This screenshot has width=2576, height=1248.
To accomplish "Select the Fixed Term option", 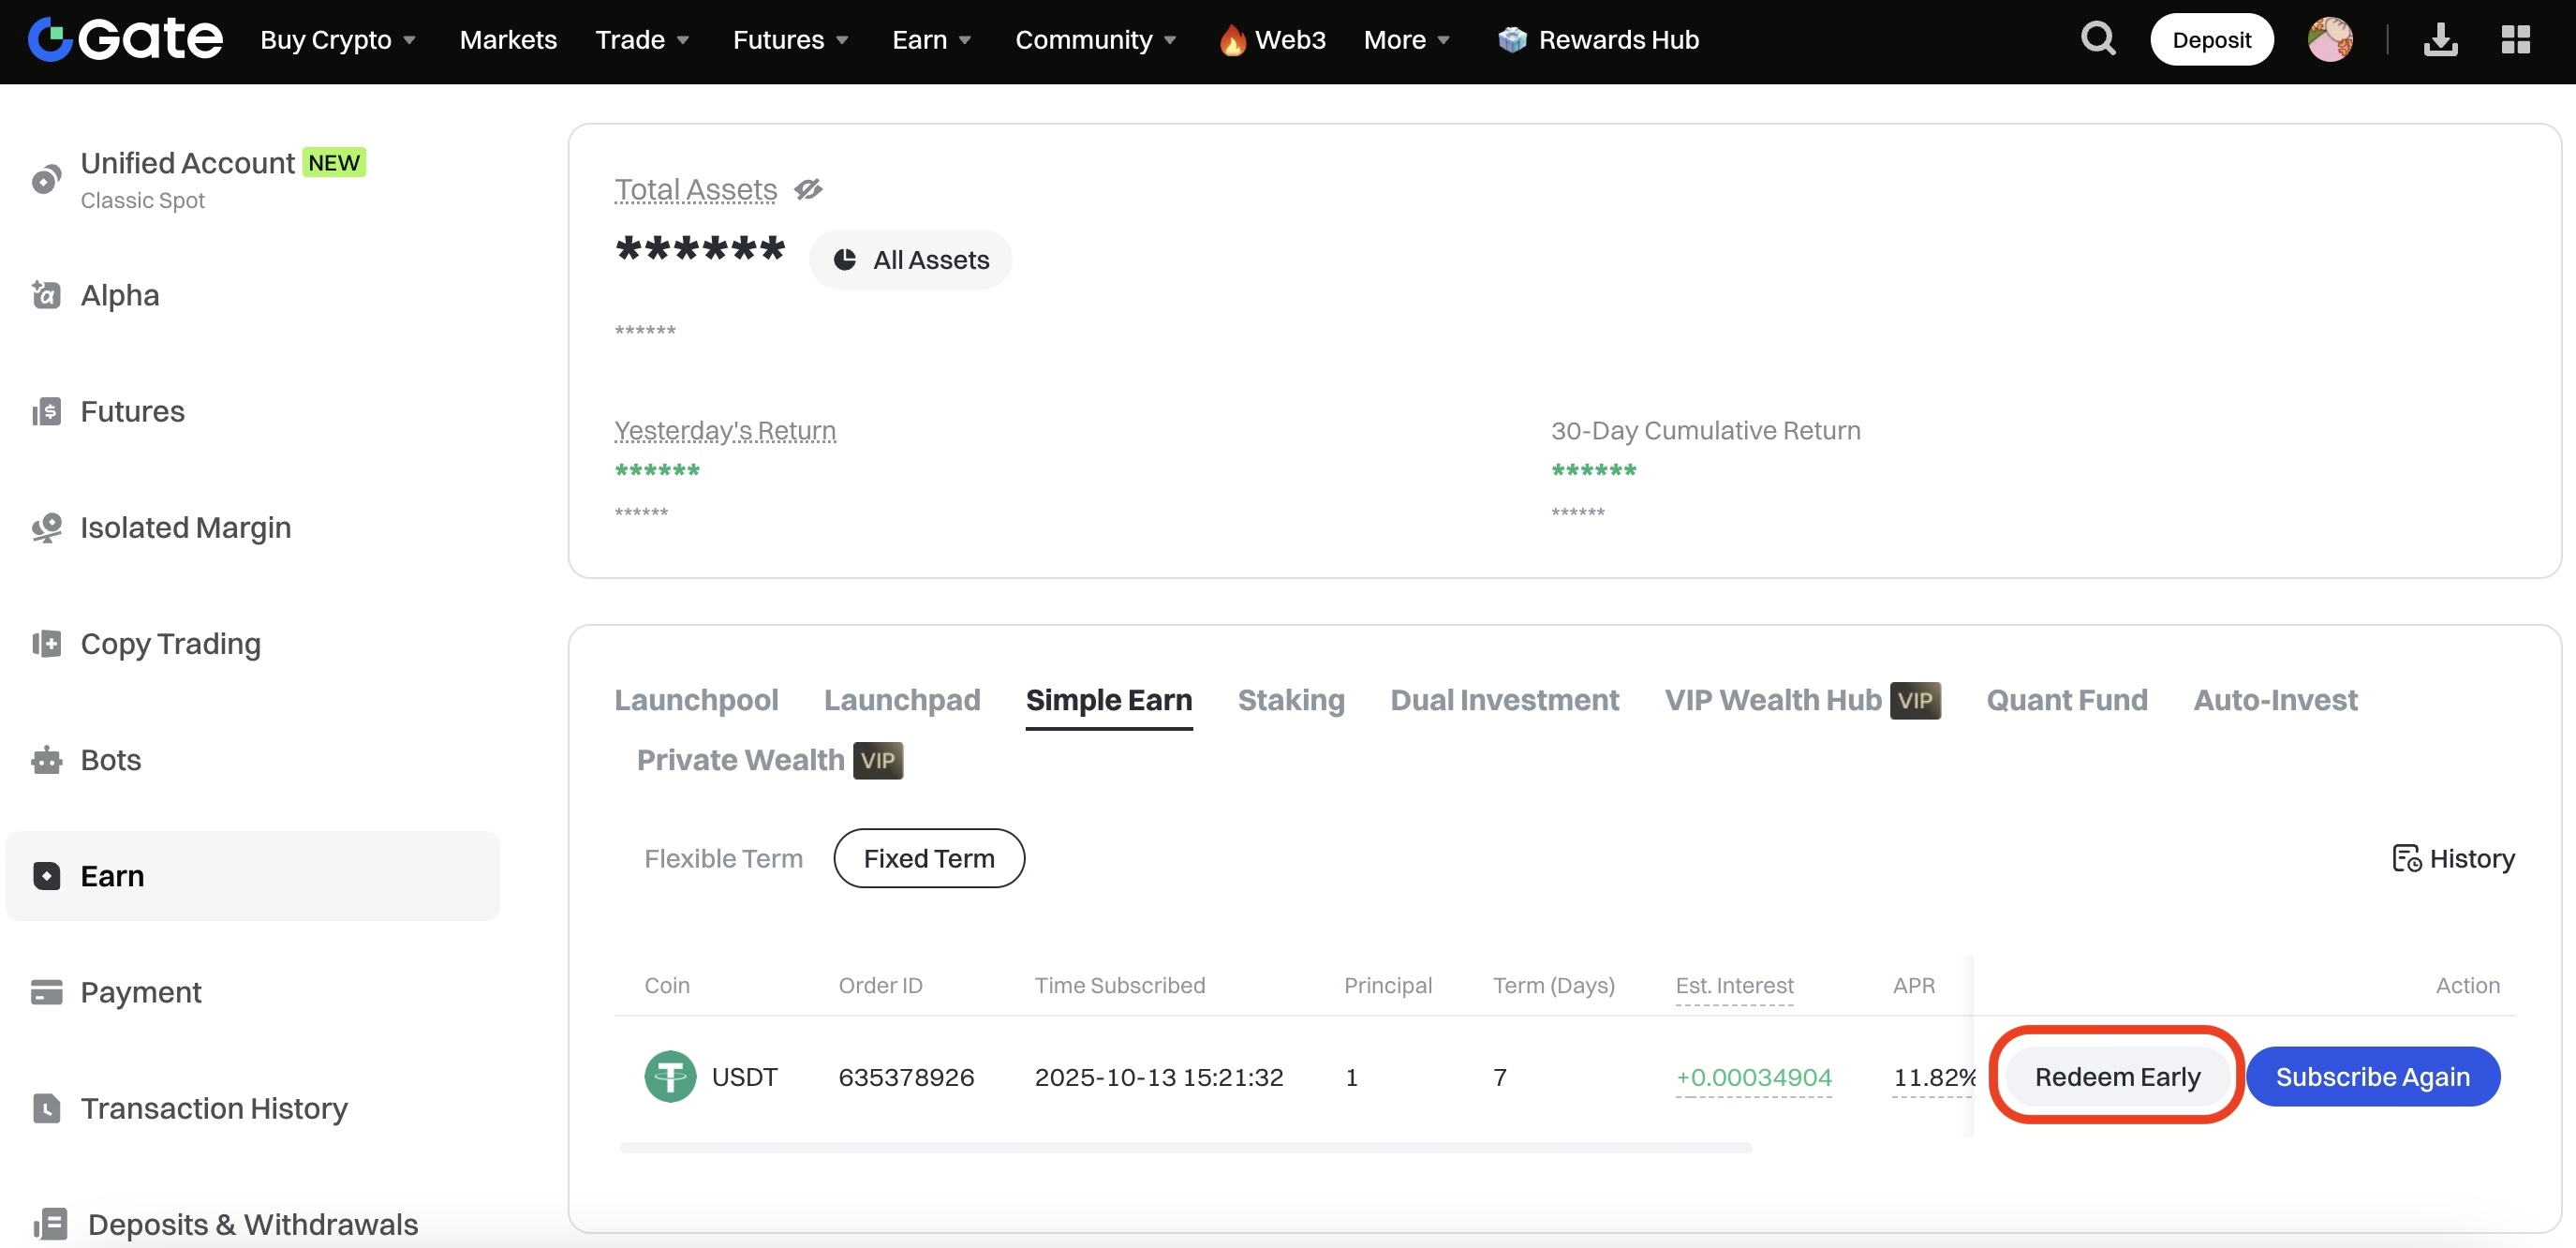I will point(928,858).
